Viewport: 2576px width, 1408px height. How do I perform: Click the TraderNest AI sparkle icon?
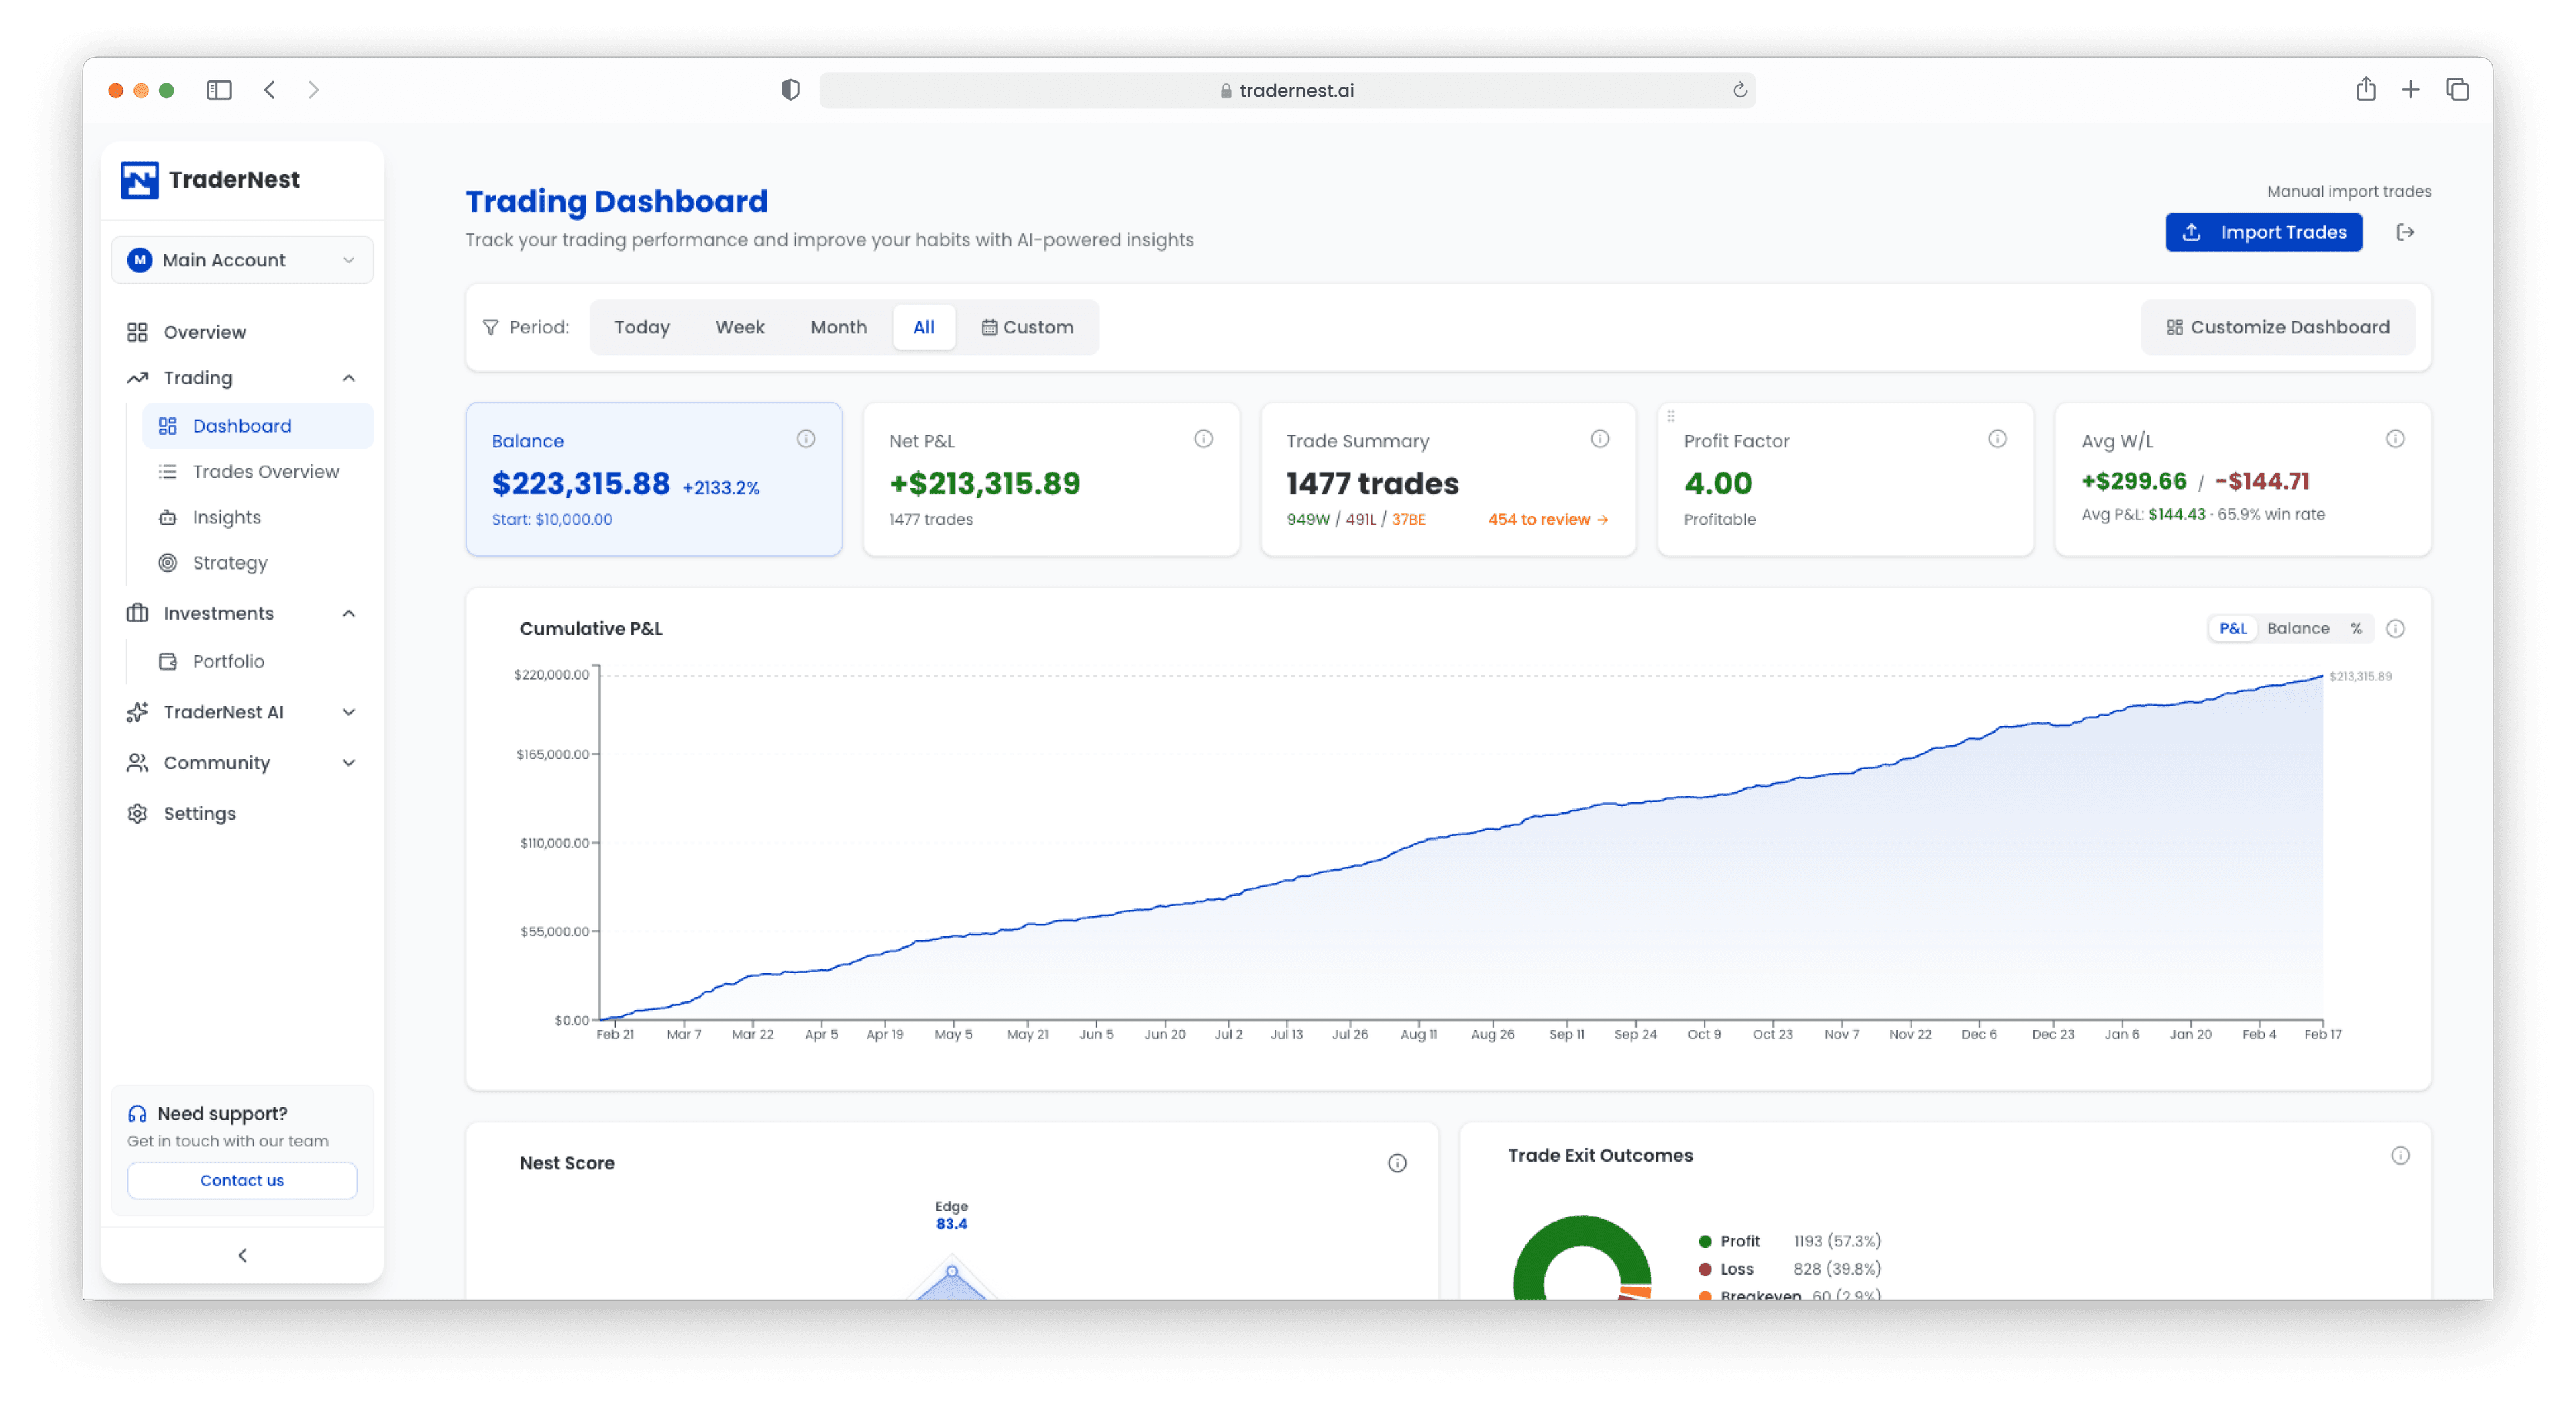point(137,712)
